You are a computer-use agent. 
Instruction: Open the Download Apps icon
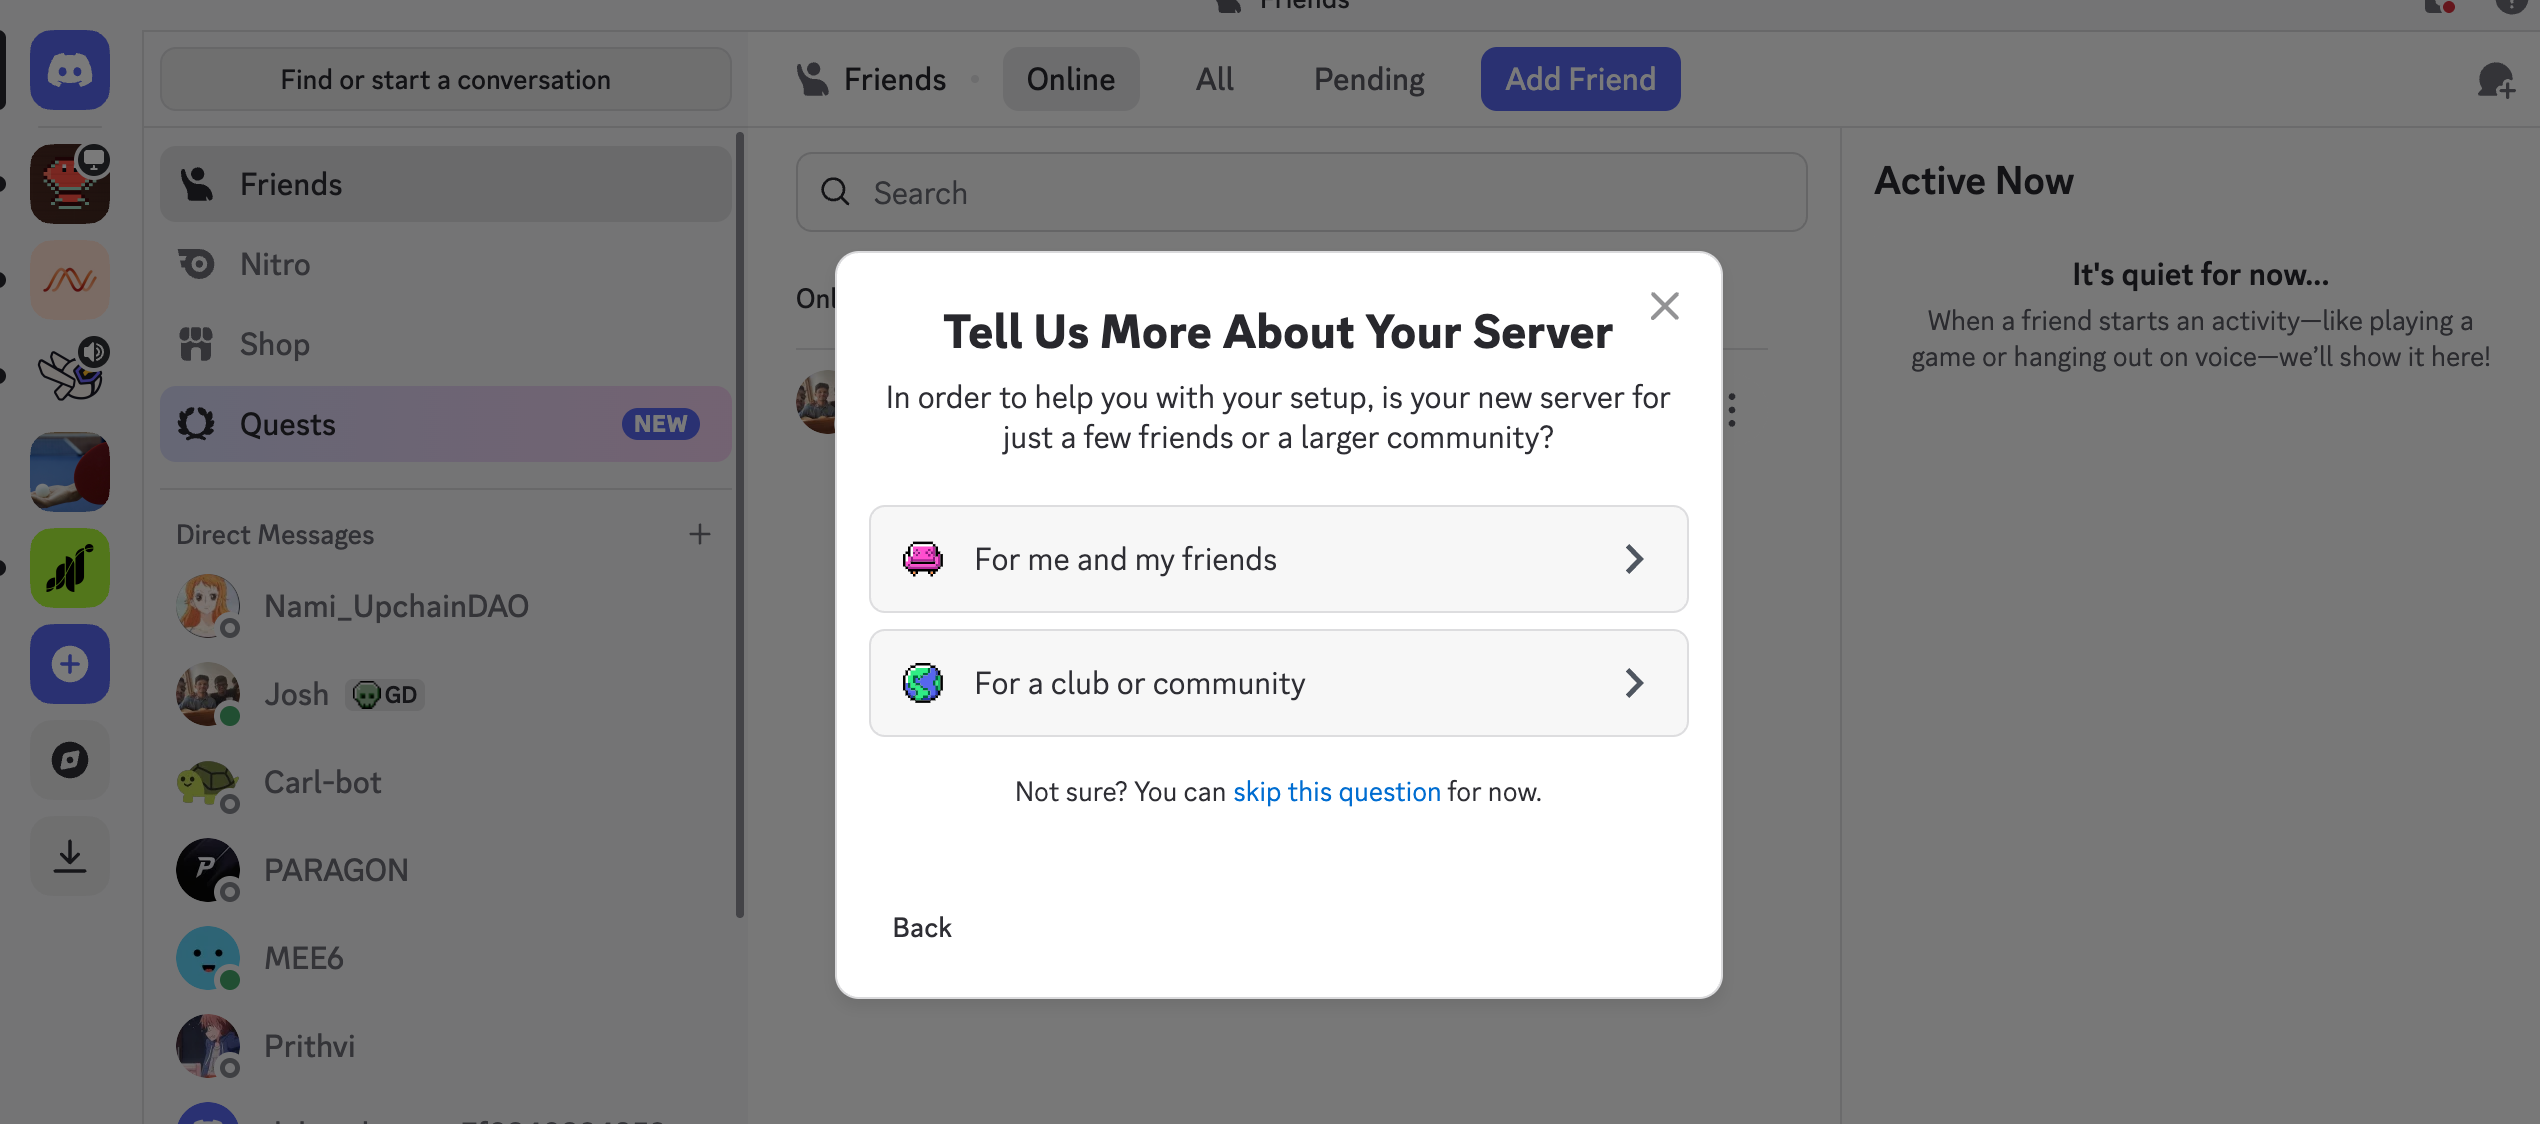click(x=69, y=856)
